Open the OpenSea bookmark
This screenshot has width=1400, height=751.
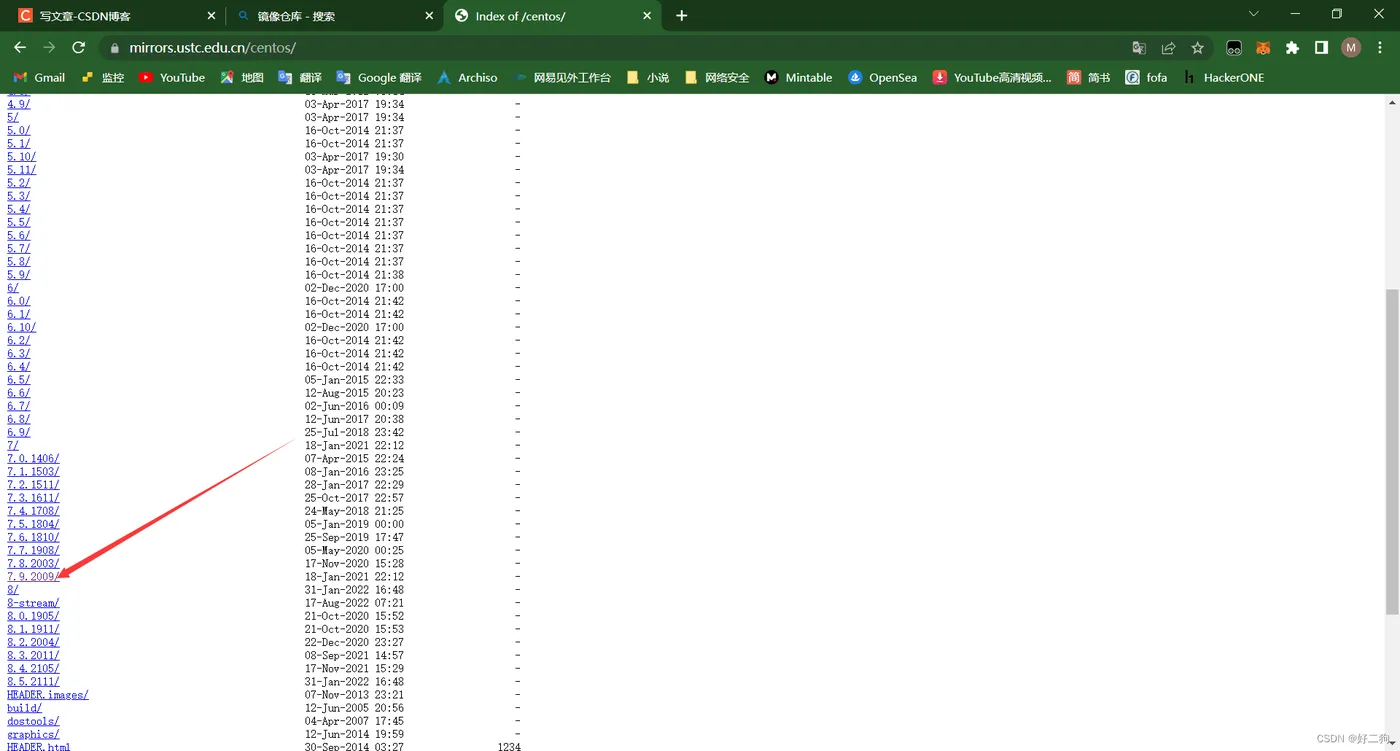pos(882,77)
